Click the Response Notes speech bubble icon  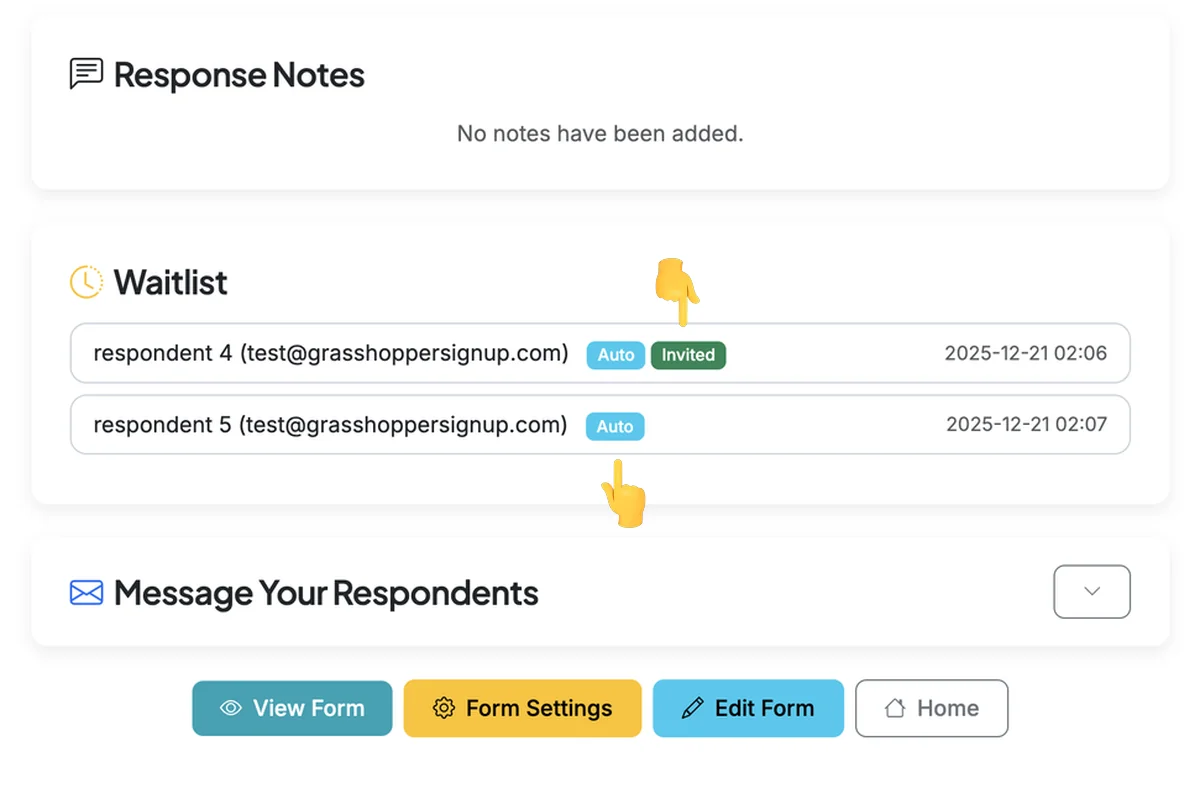[86, 74]
